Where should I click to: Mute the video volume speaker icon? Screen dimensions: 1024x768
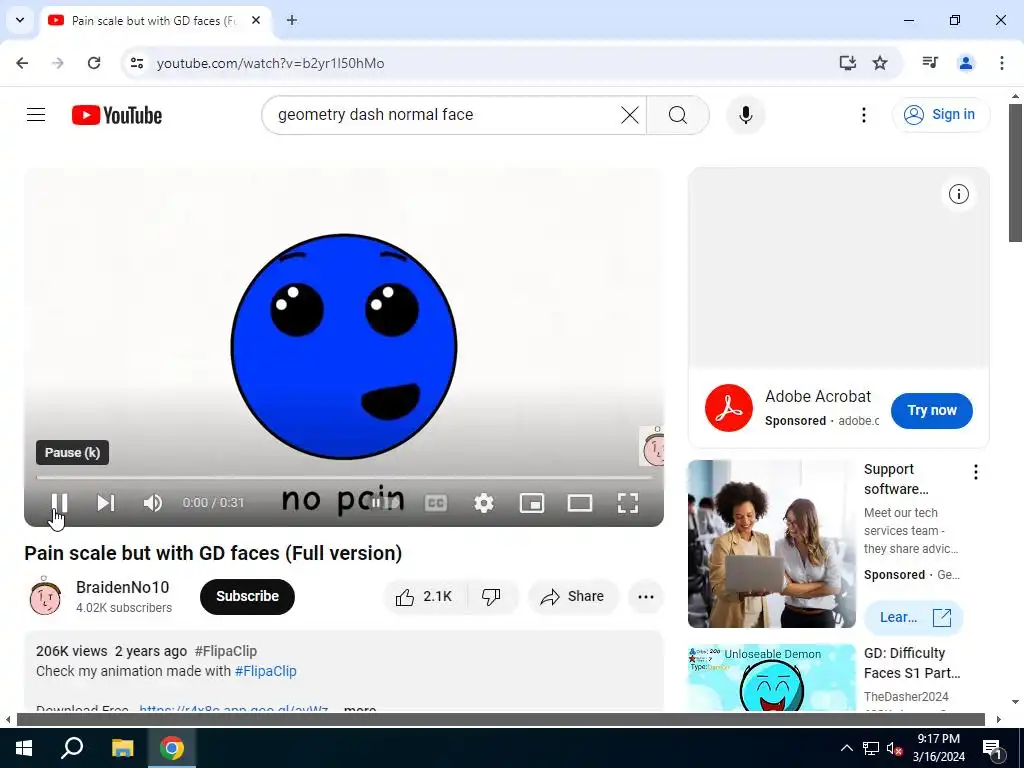(x=153, y=503)
